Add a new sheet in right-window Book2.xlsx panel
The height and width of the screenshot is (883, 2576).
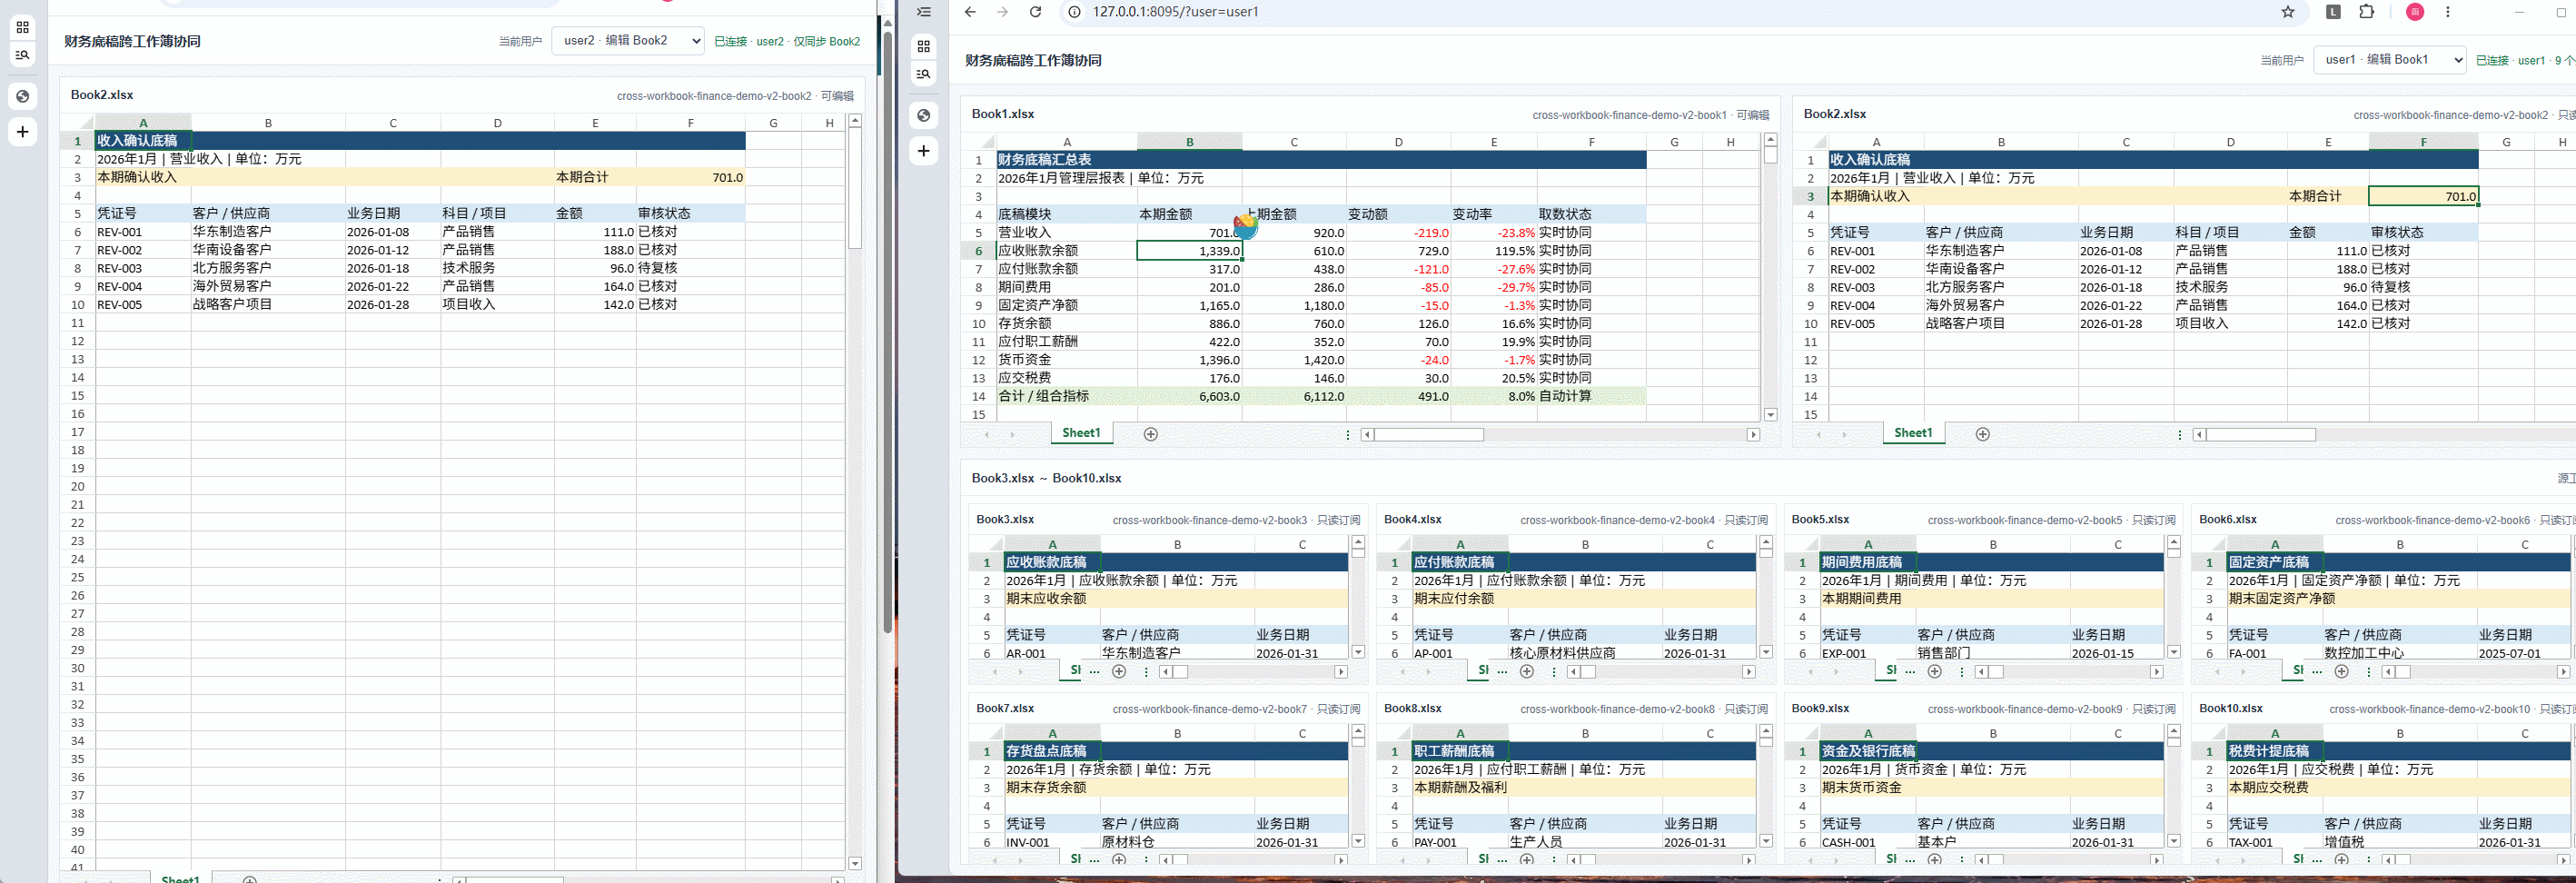(1983, 434)
